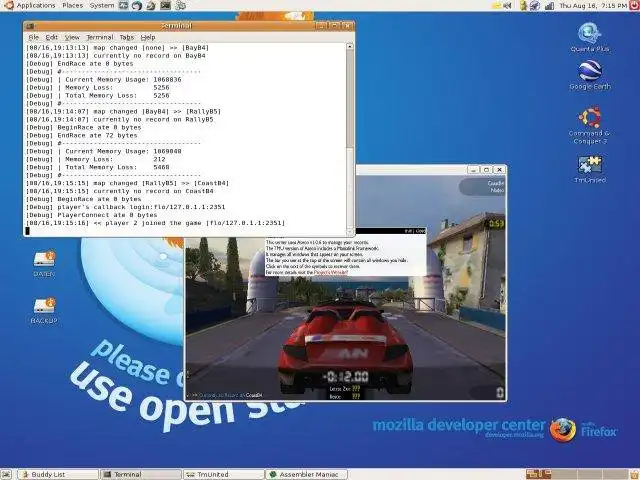The height and width of the screenshot is (480, 640).
Task: Click 'Current Memory Usage: 1068836' in Terminal
Action: pyautogui.click(x=123, y=80)
